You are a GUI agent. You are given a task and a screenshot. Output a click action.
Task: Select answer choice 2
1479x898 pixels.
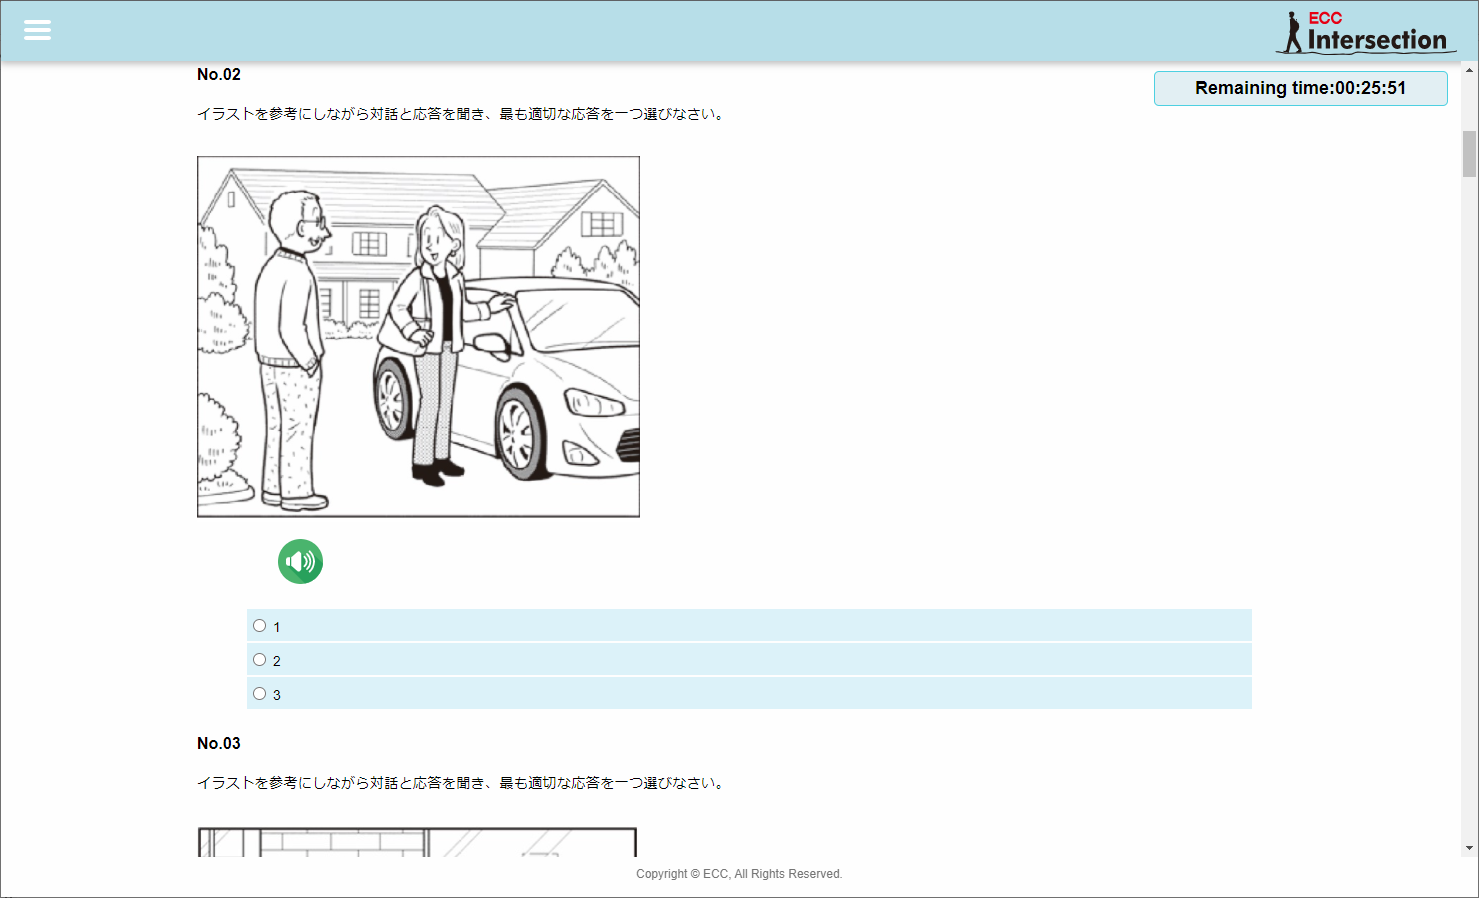tap(259, 658)
